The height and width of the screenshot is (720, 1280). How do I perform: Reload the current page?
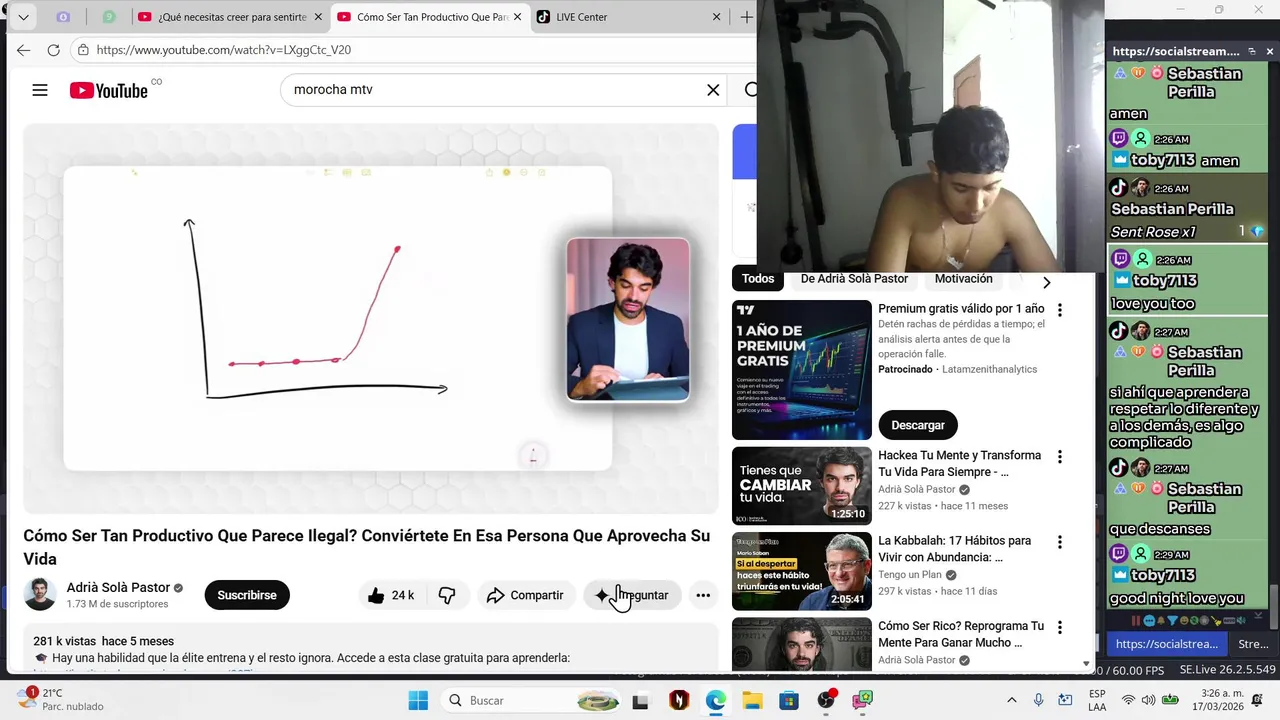(54, 50)
